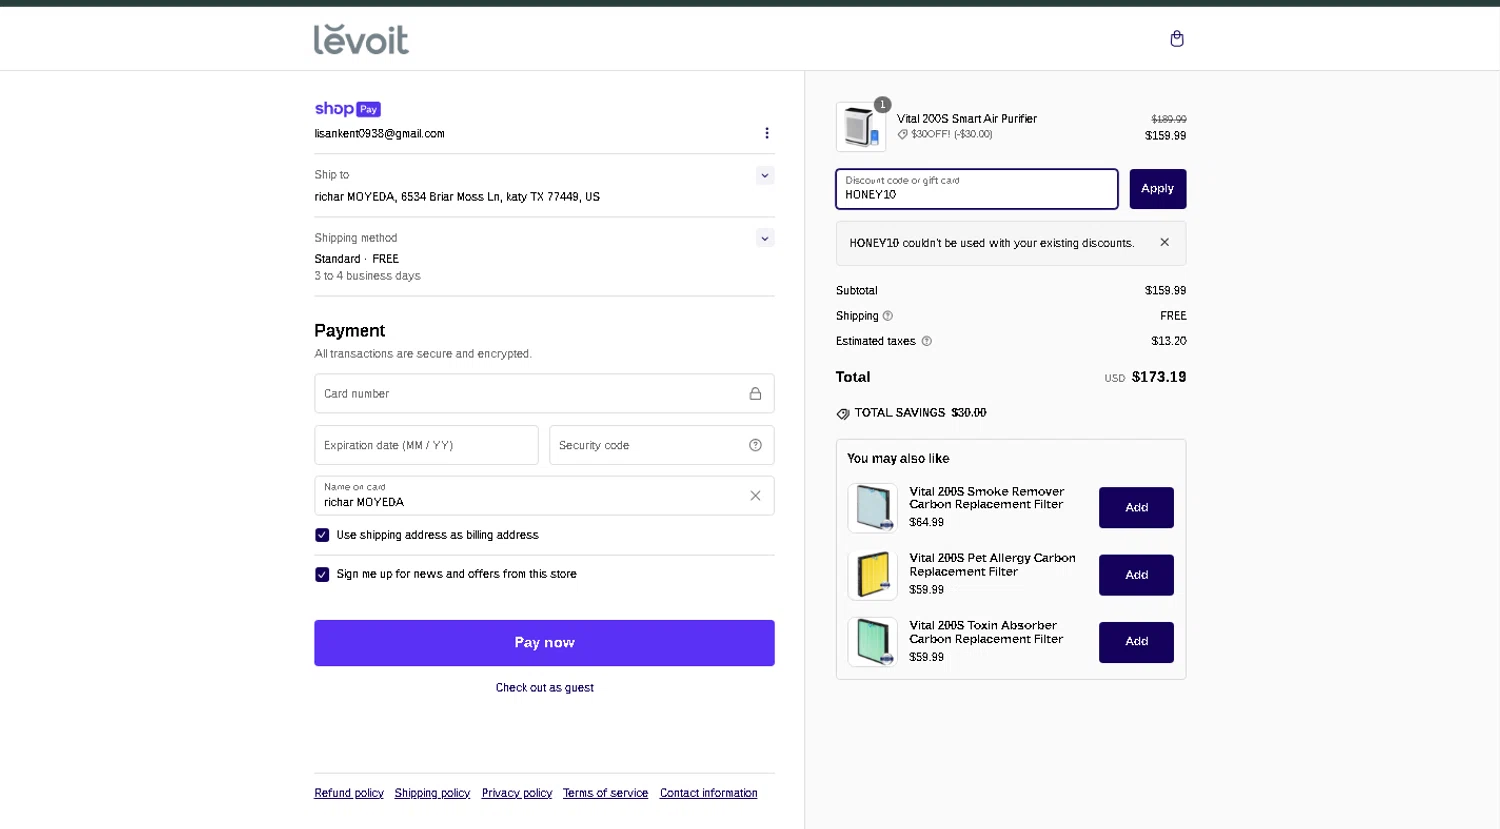This screenshot has width=1500, height=829.
Task: Click the crossed-out $189.99 original price
Action: point(1169,119)
